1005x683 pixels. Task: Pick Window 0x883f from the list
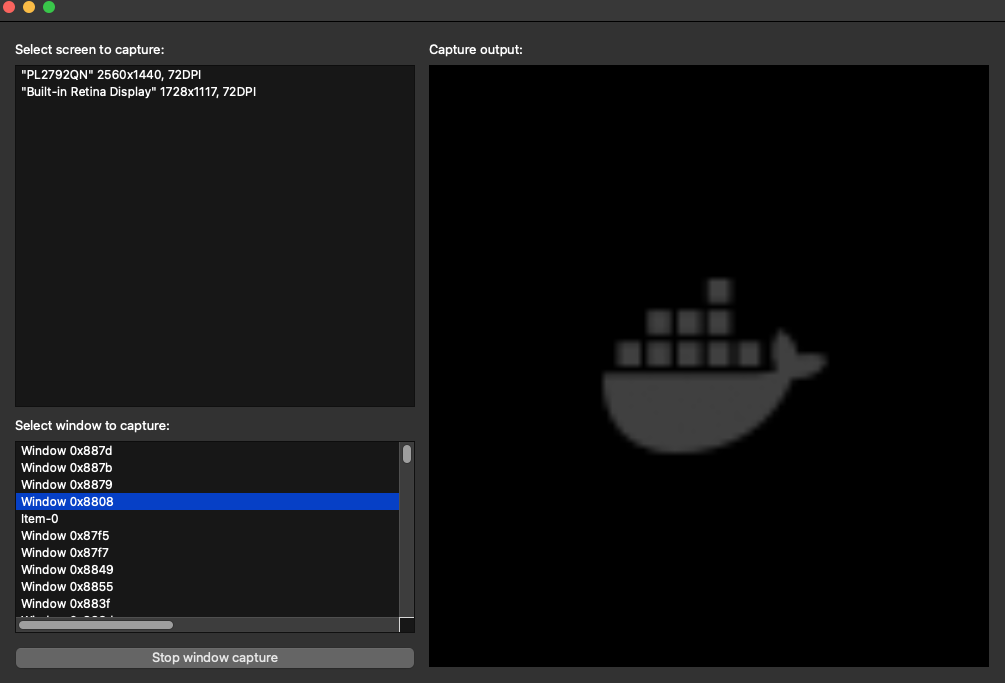(x=207, y=604)
